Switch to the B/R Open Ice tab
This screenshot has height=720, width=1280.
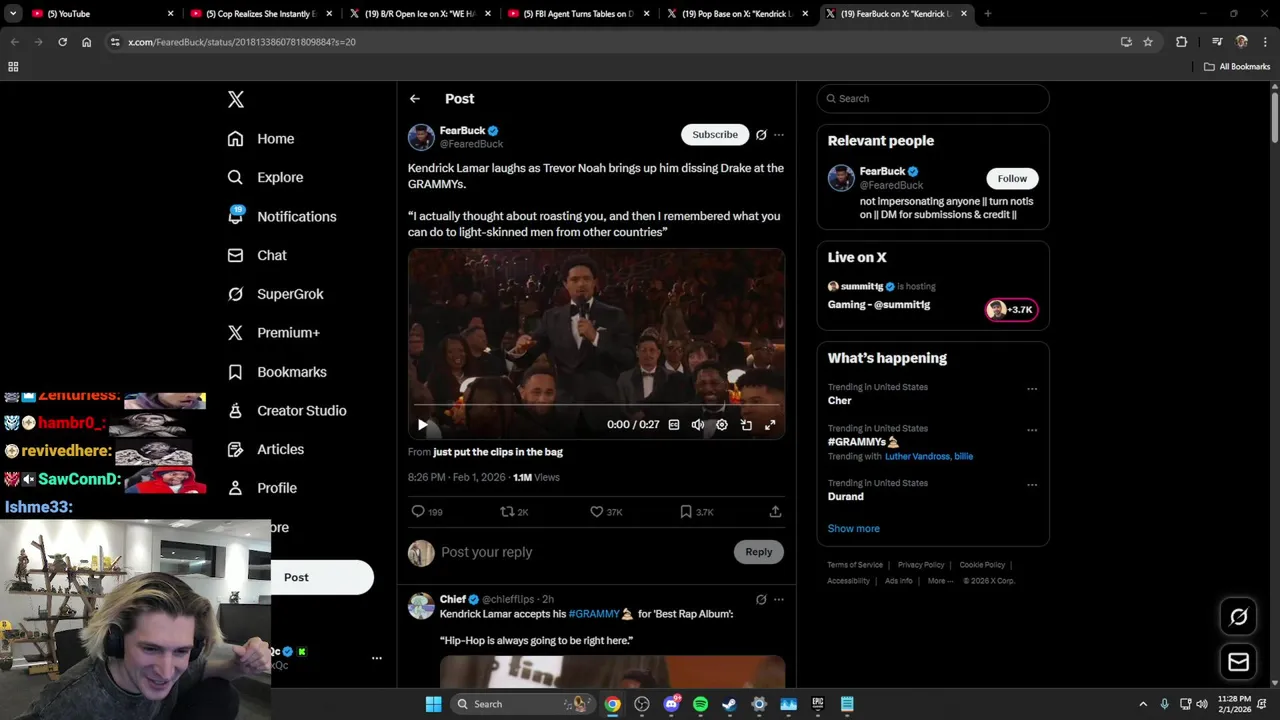coord(420,14)
